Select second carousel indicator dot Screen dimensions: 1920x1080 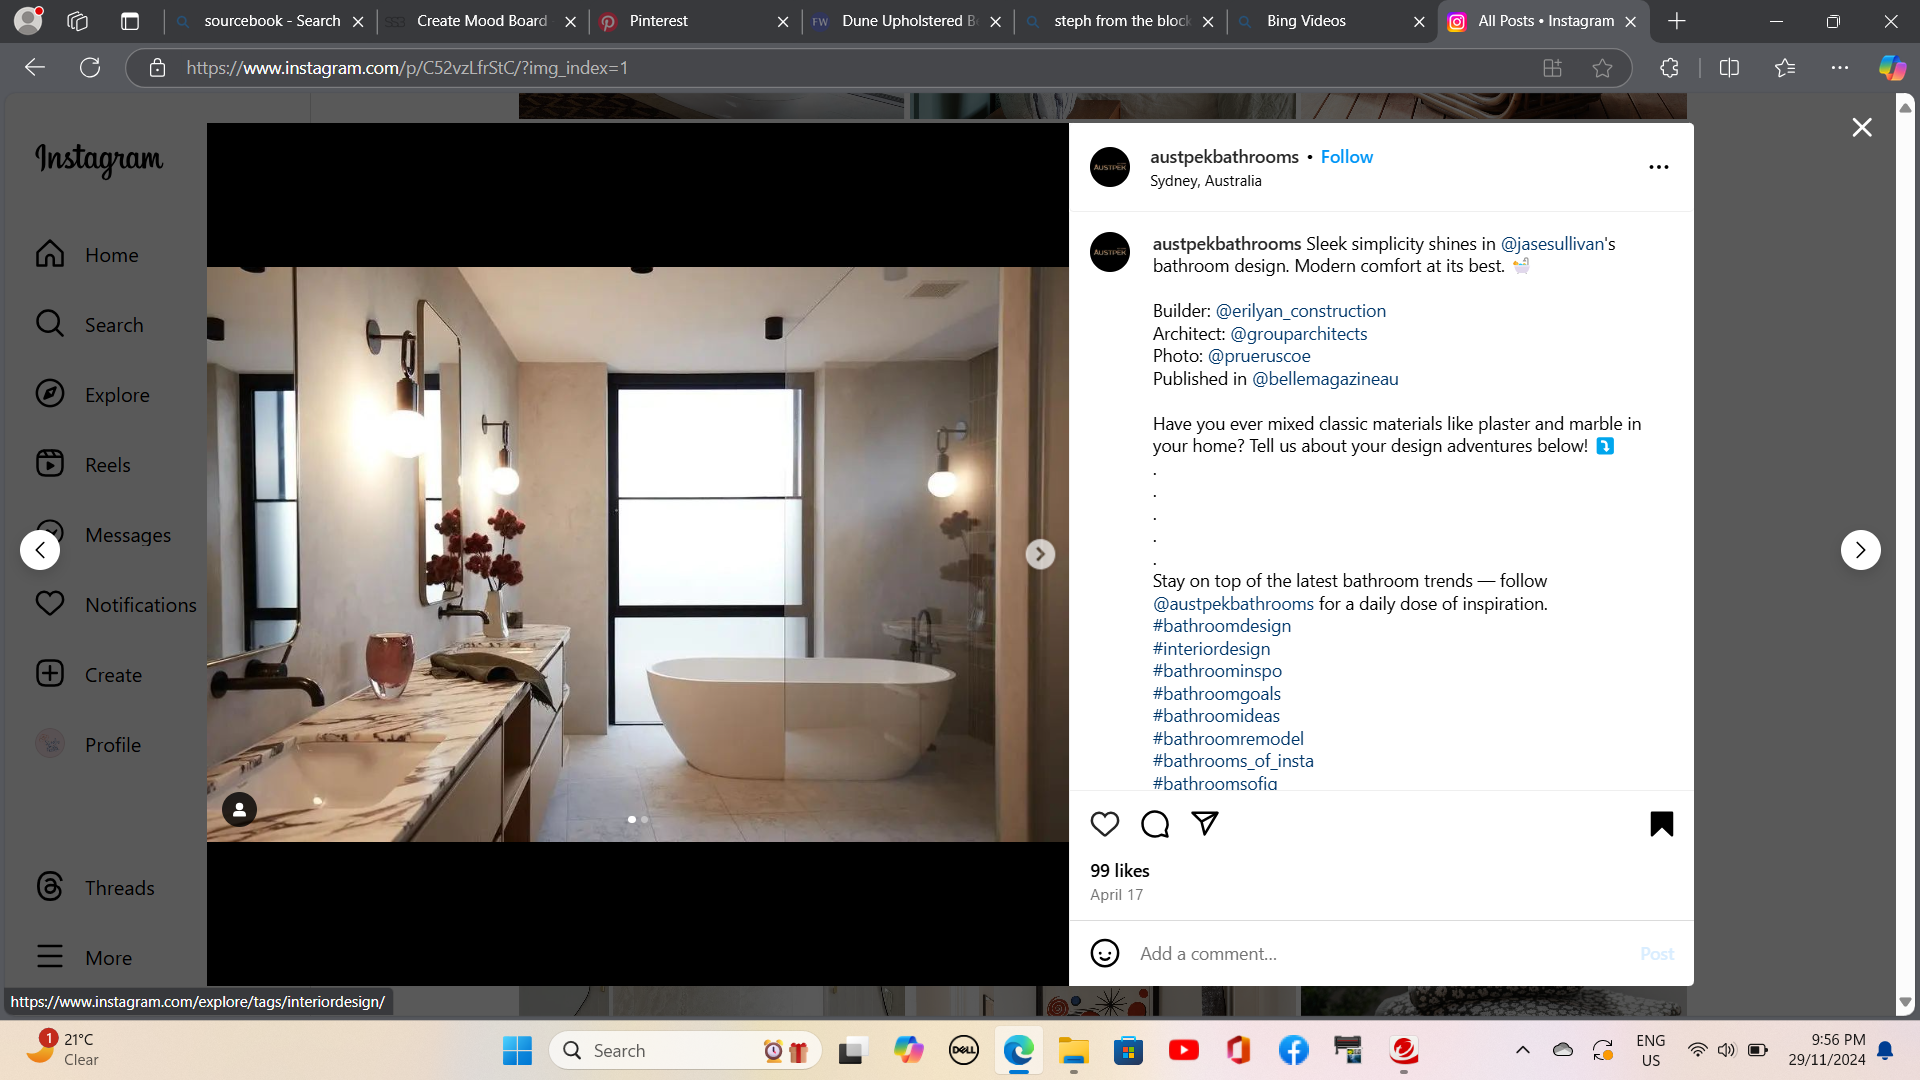point(645,819)
